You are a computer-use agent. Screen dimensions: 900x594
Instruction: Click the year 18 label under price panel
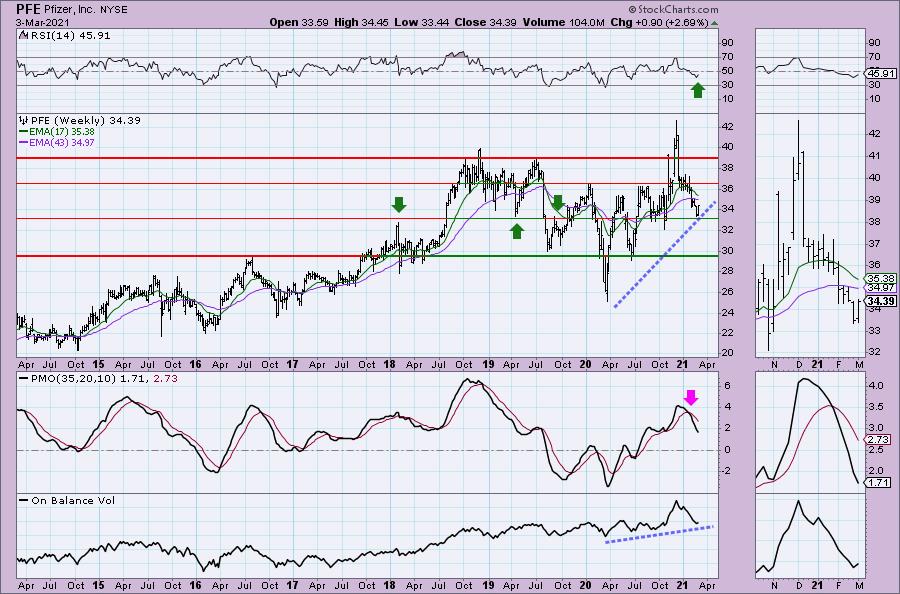click(x=389, y=364)
